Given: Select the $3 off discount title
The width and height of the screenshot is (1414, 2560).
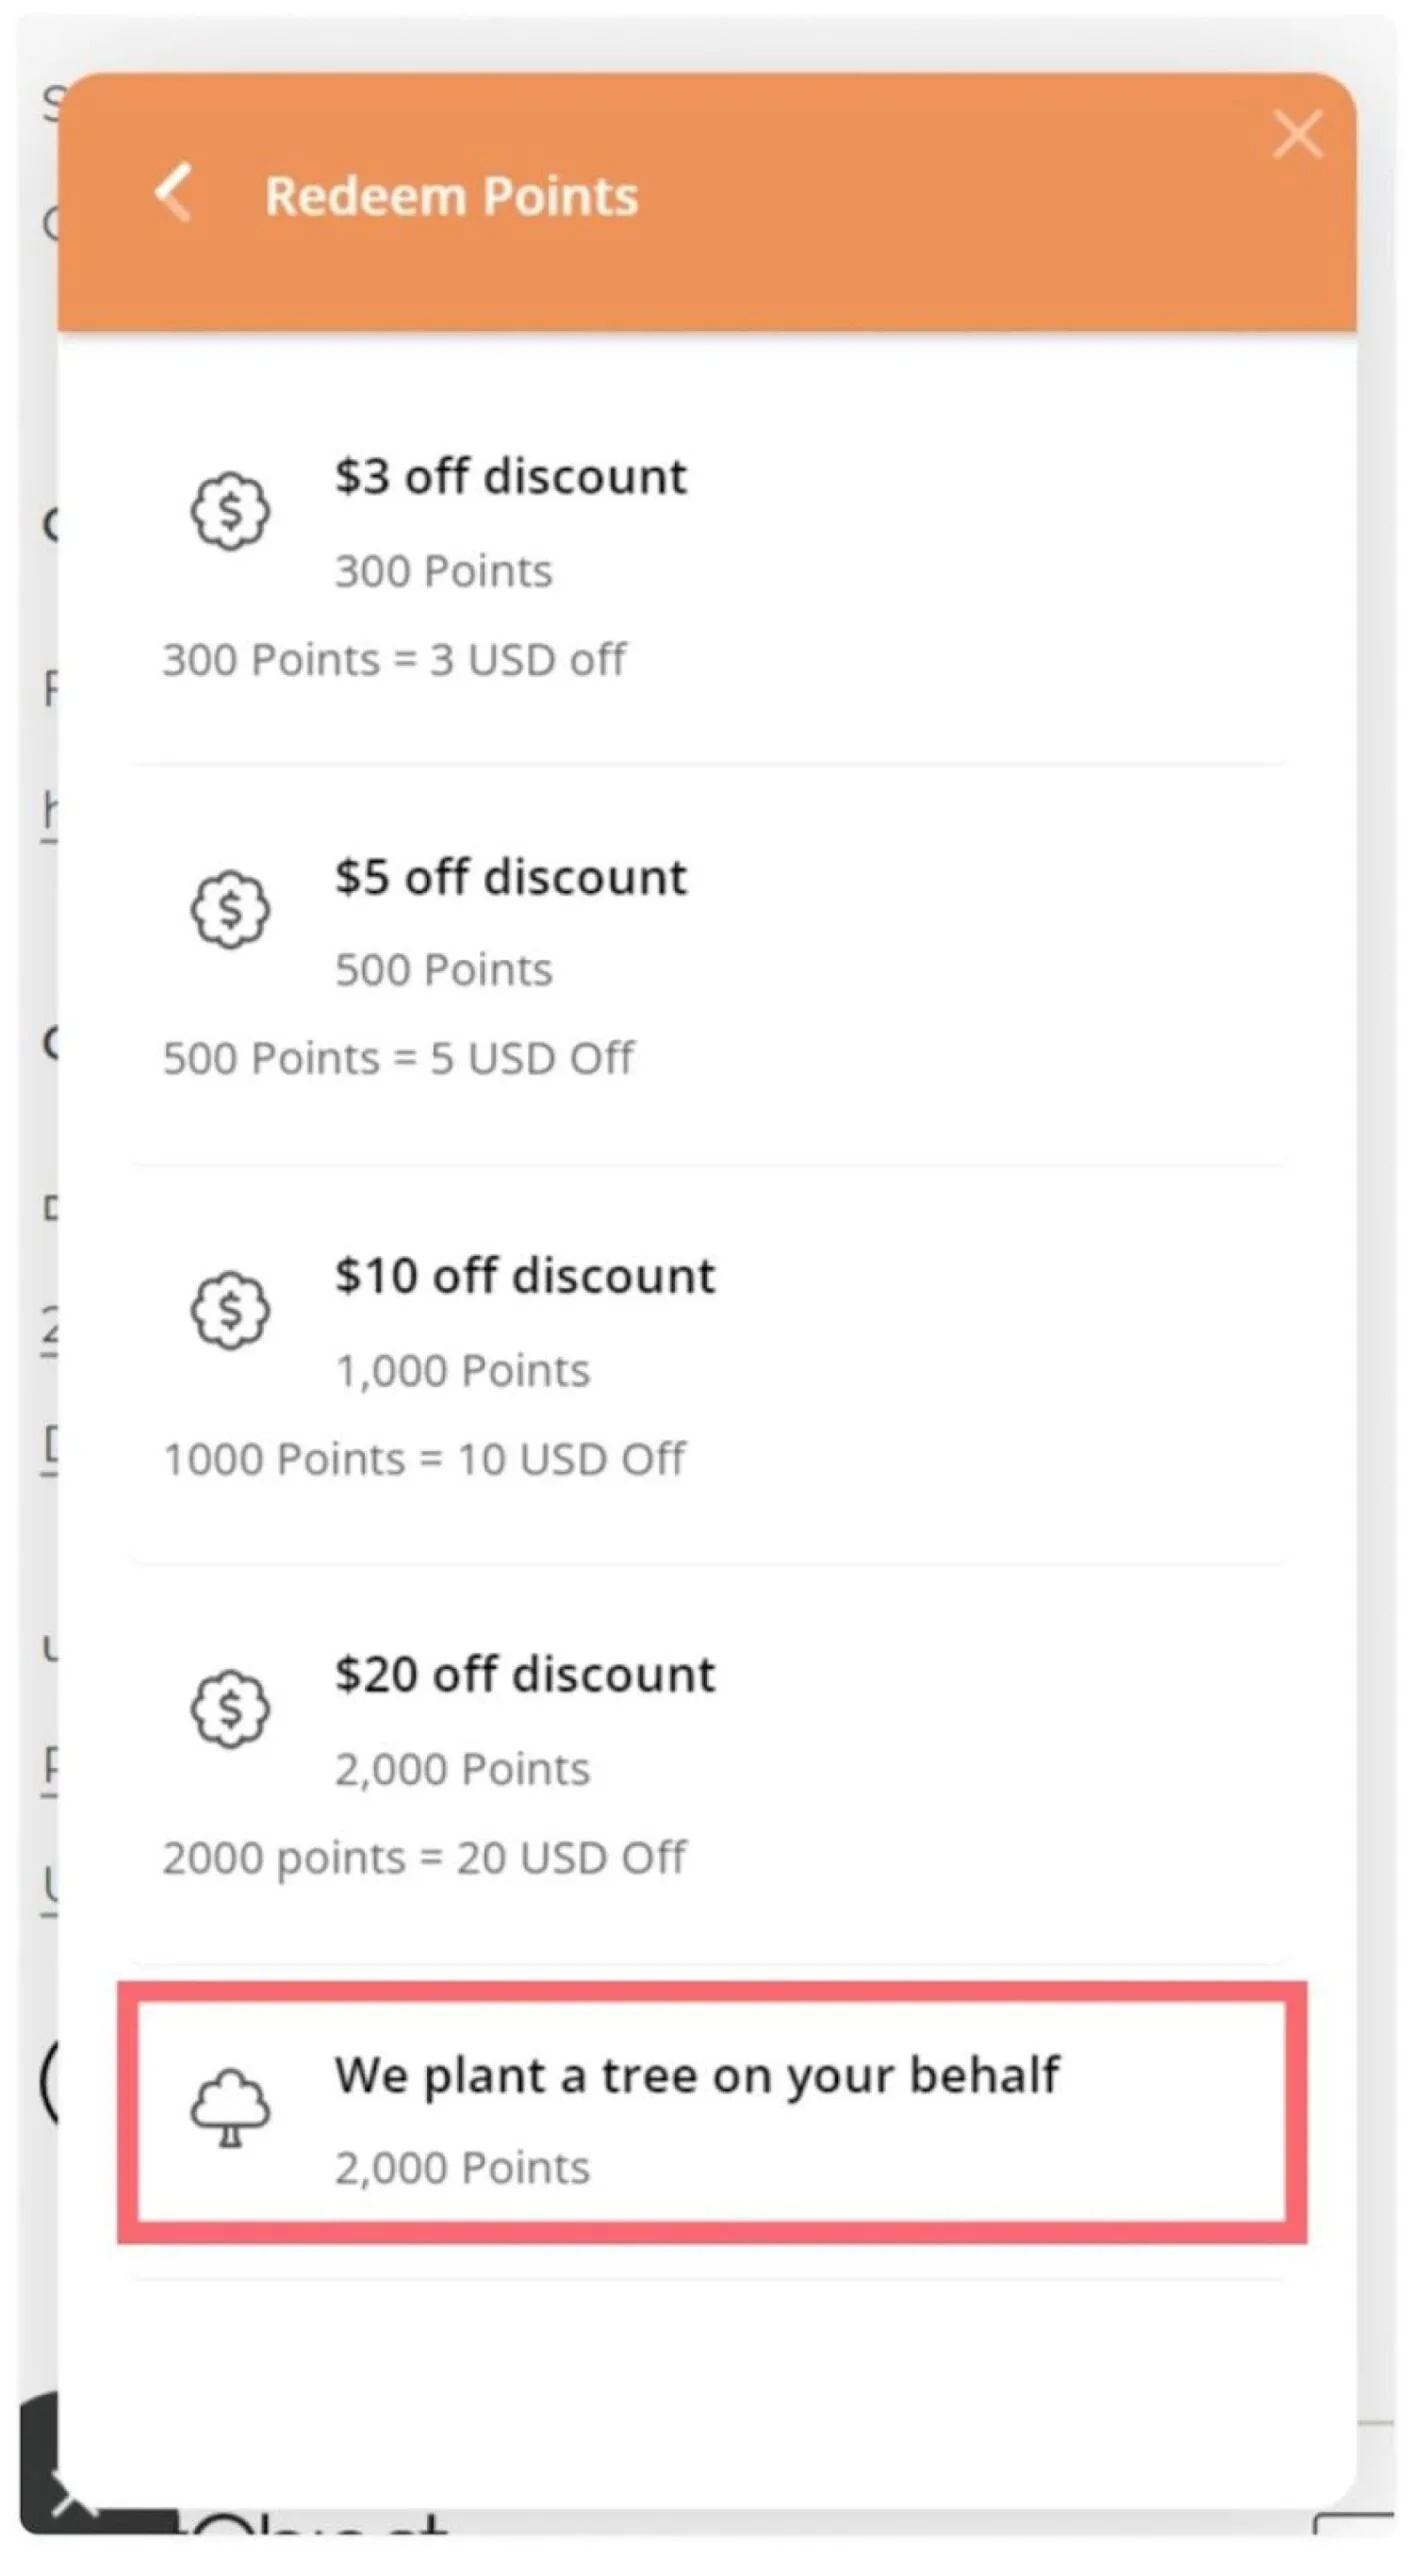Looking at the screenshot, I should point(510,476).
